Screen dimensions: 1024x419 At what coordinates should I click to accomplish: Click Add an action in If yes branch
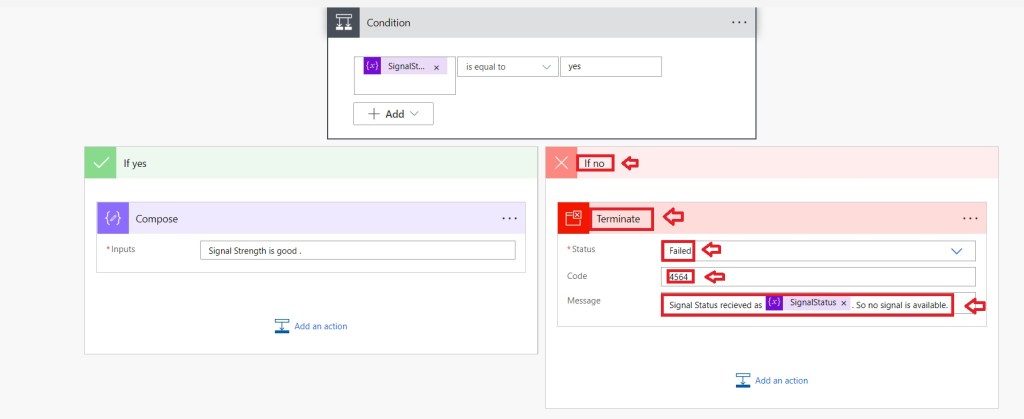click(x=311, y=326)
